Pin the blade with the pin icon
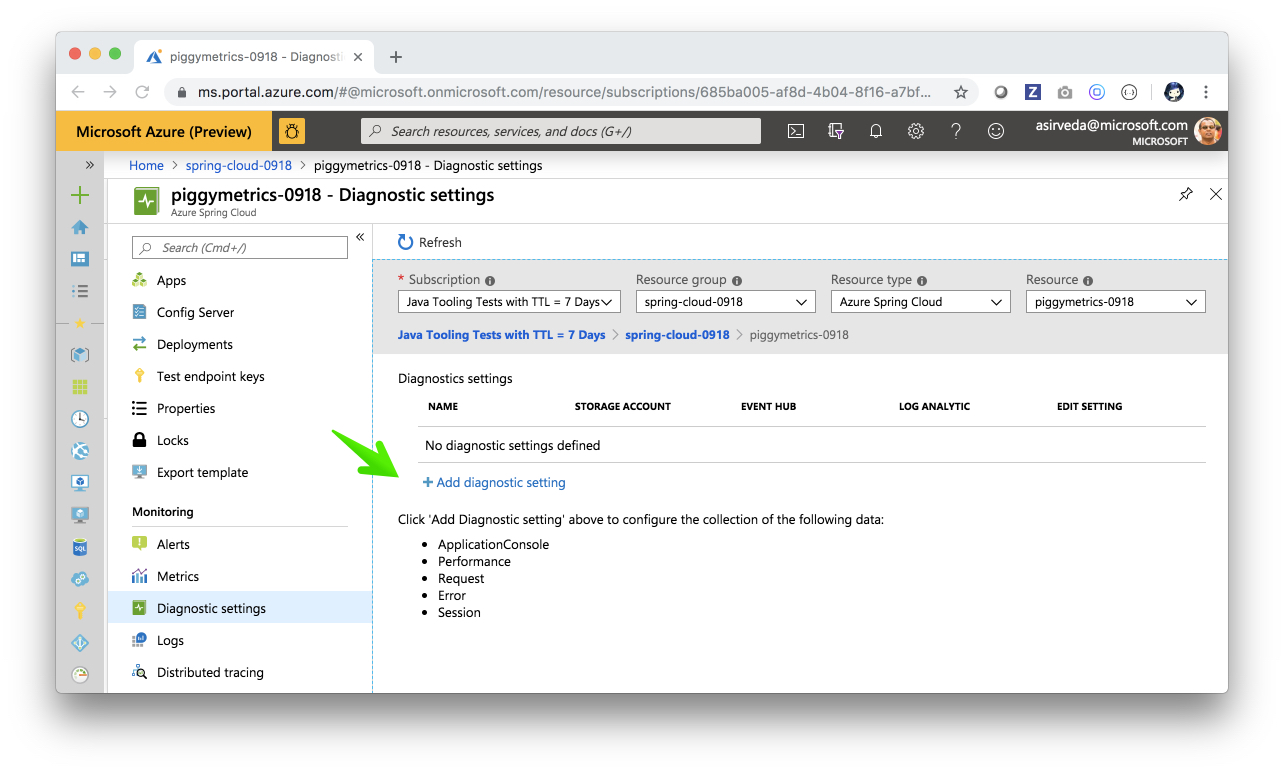 coord(1186,194)
